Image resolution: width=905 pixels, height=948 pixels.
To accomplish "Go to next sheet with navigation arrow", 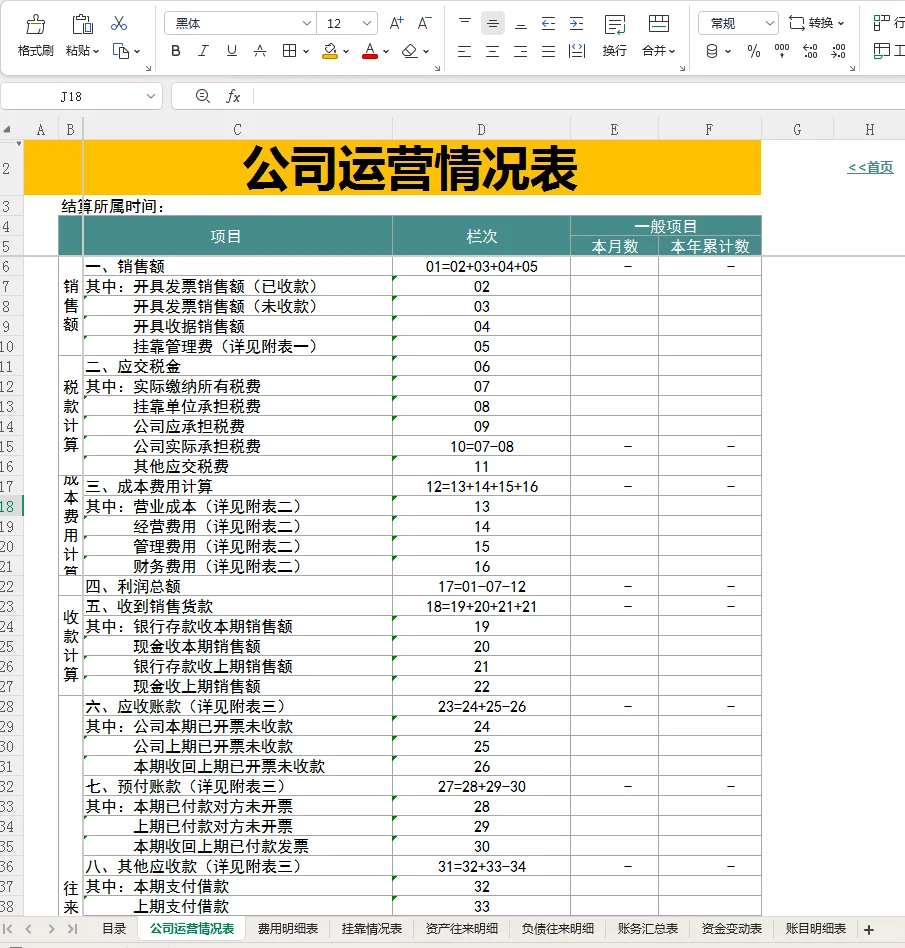I will 51,929.
